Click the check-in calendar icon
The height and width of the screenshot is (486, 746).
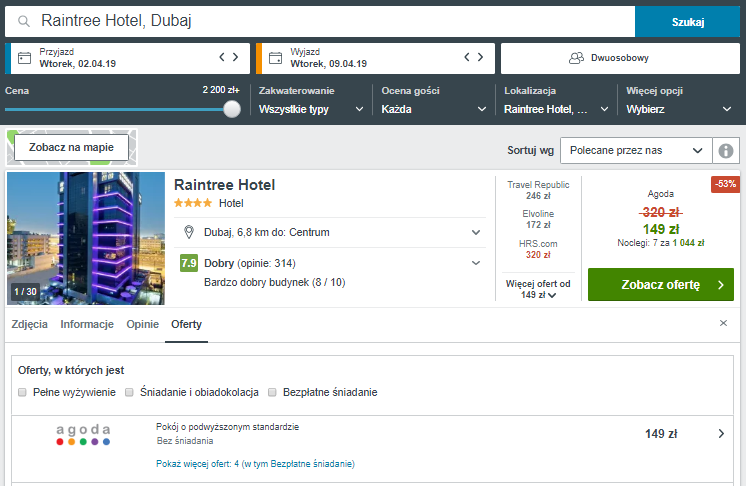(24, 58)
